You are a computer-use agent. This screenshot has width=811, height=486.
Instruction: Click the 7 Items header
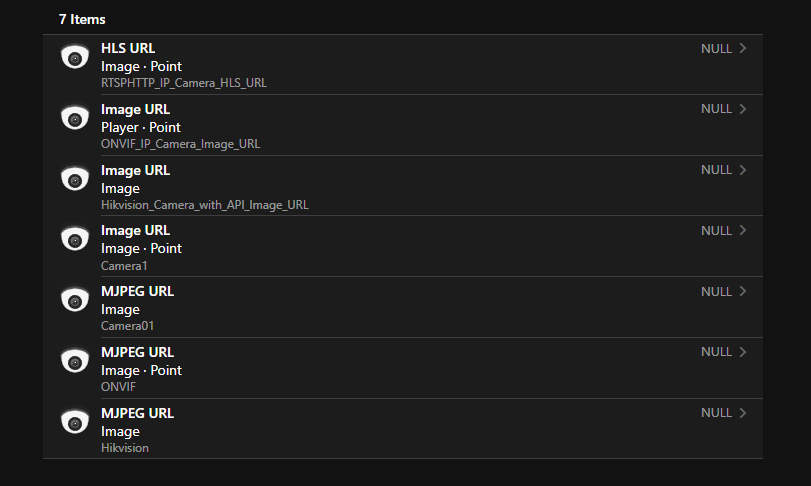click(82, 20)
